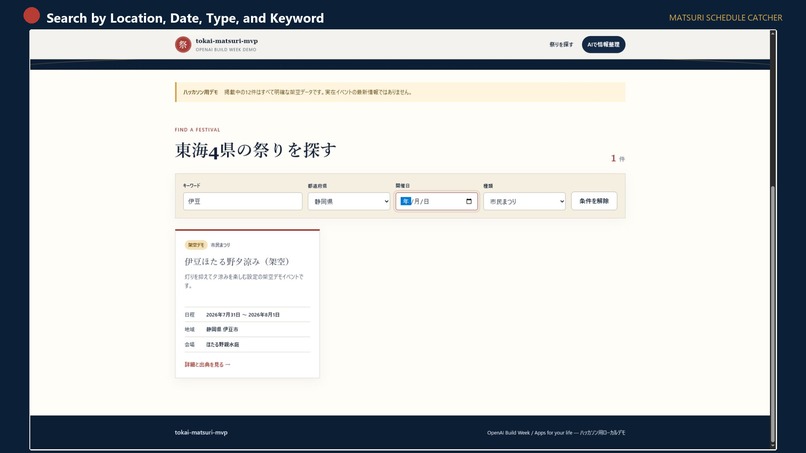Viewport: 806px width, 453px height.
Task: Open the calendar picker icon in date field
Action: (x=469, y=202)
